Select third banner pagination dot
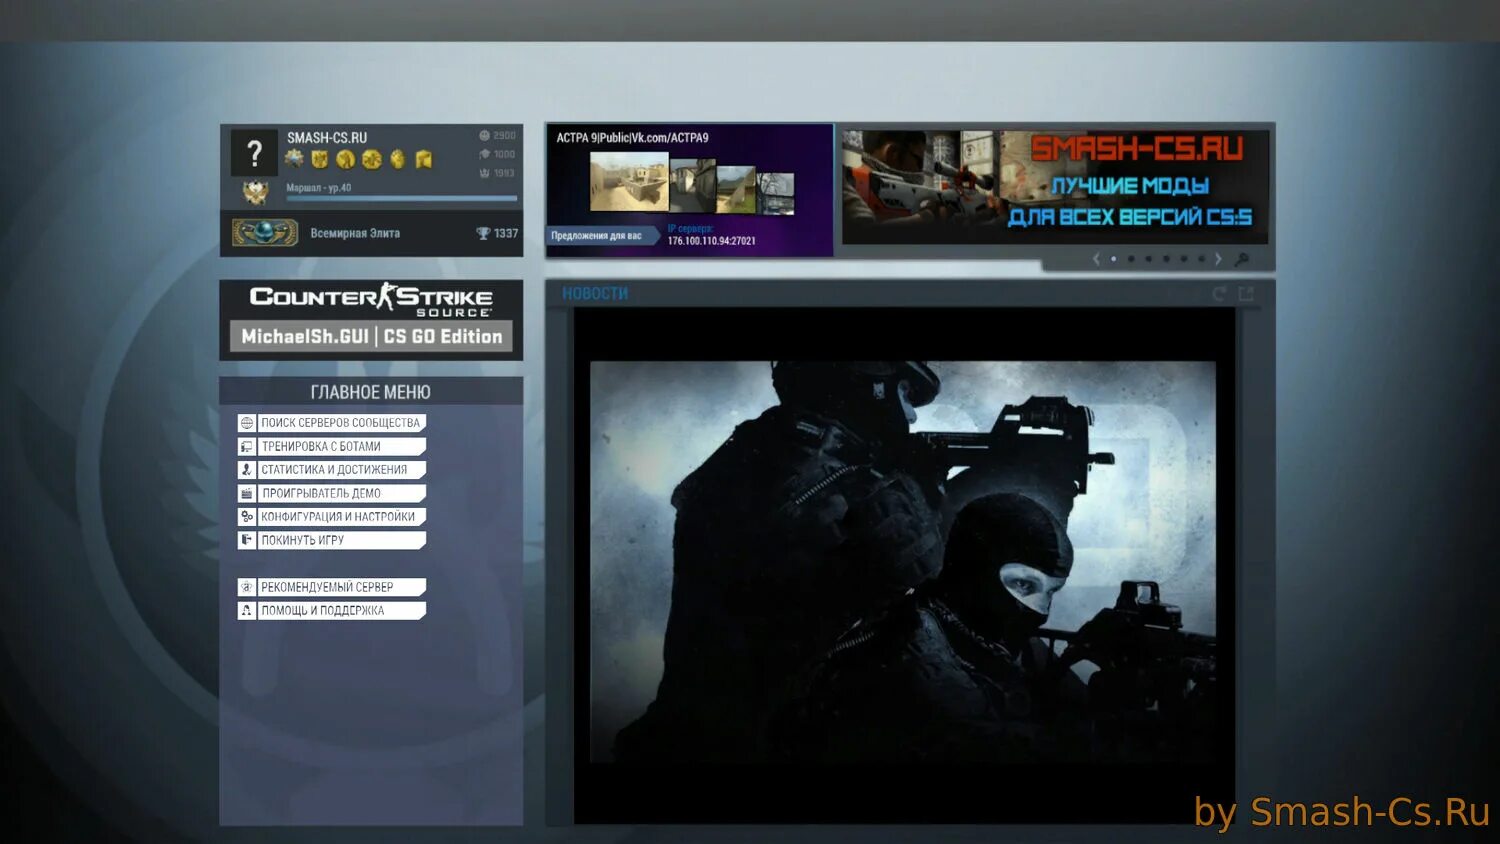 click(1149, 259)
